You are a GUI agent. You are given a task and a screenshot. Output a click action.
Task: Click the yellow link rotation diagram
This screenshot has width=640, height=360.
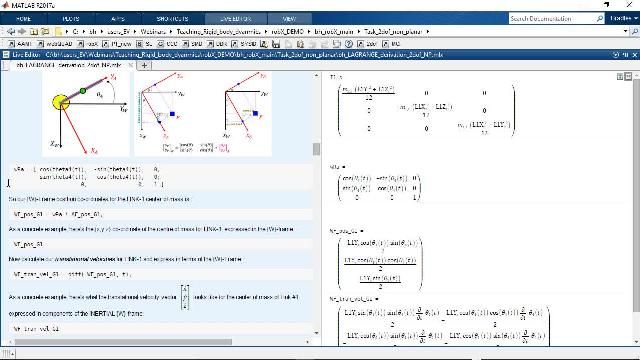point(86,114)
